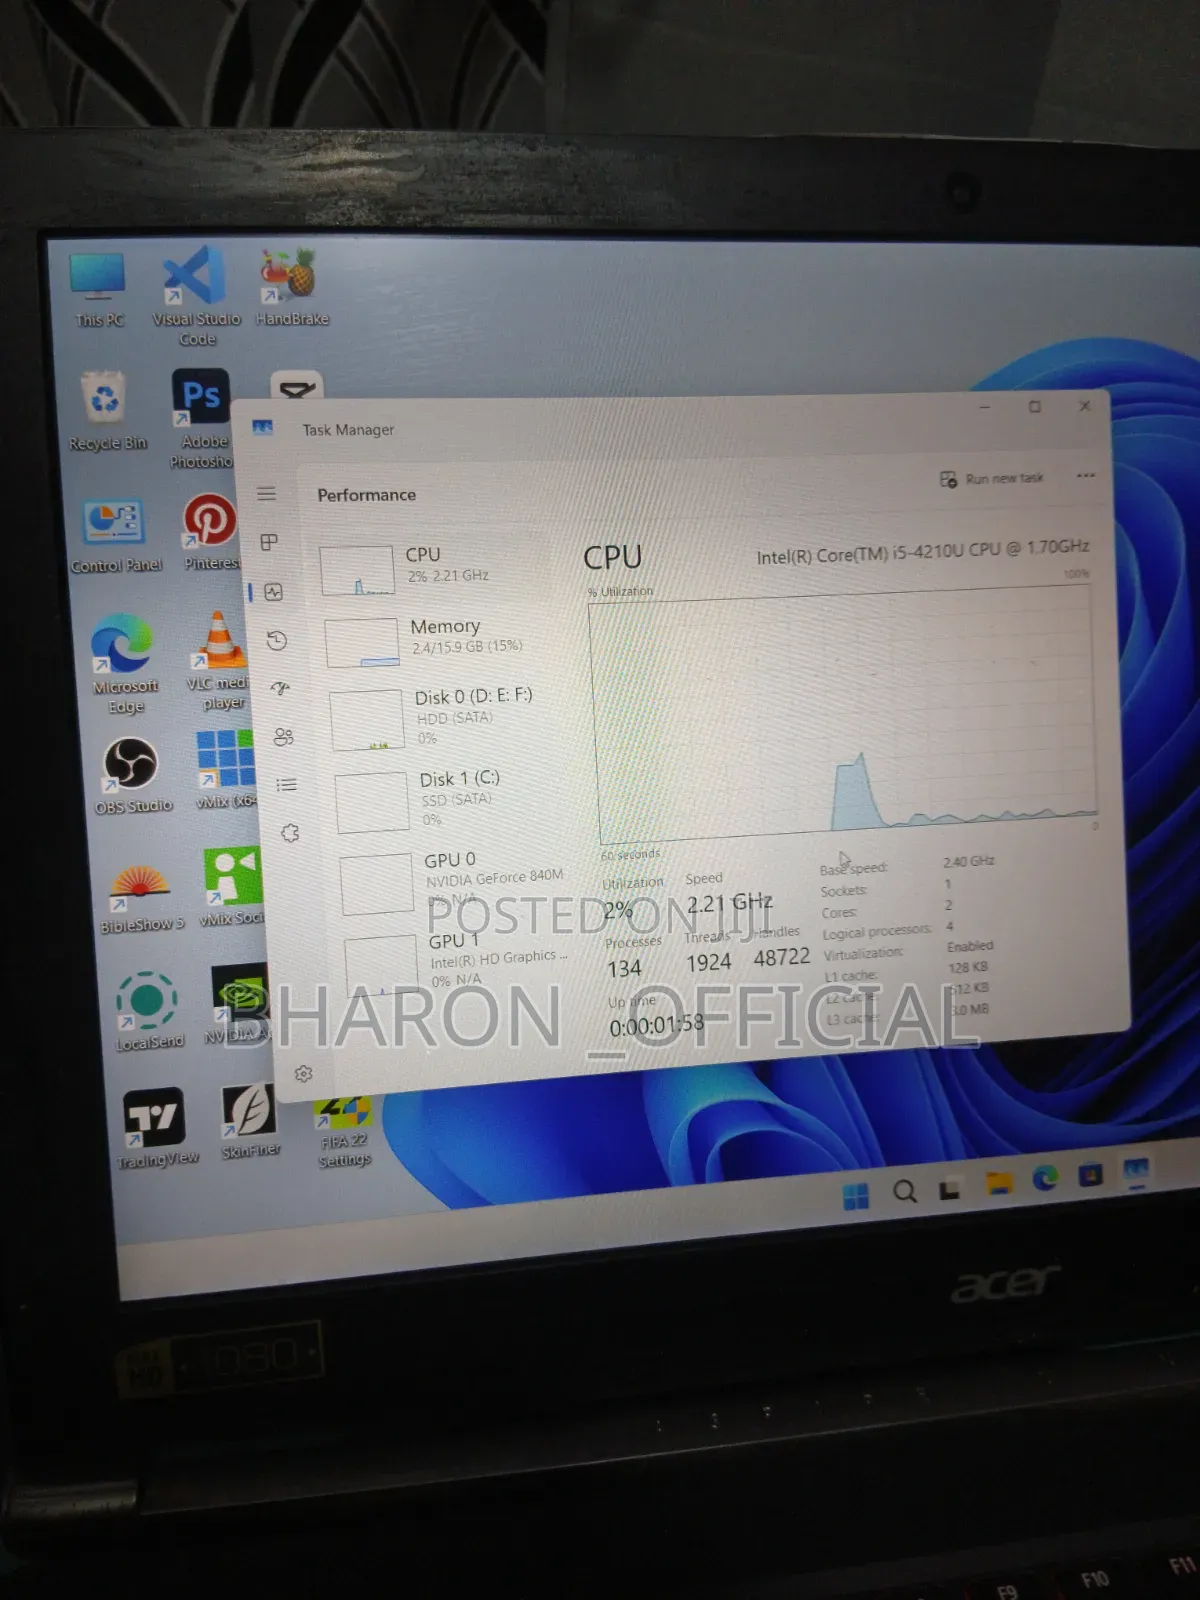The height and width of the screenshot is (1600, 1200).
Task: Open App history page in sidebar
Action: tap(277, 640)
